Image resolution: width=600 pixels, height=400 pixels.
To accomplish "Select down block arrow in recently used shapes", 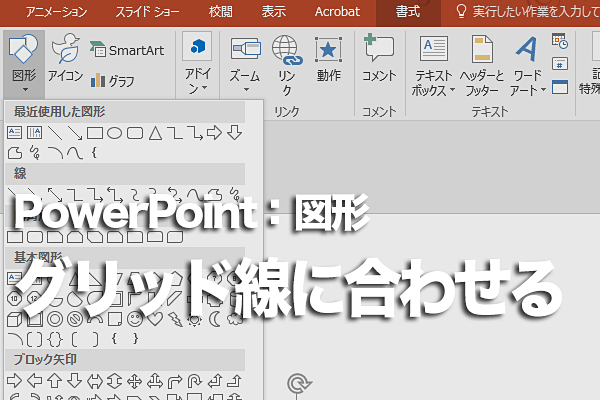I will (234, 133).
